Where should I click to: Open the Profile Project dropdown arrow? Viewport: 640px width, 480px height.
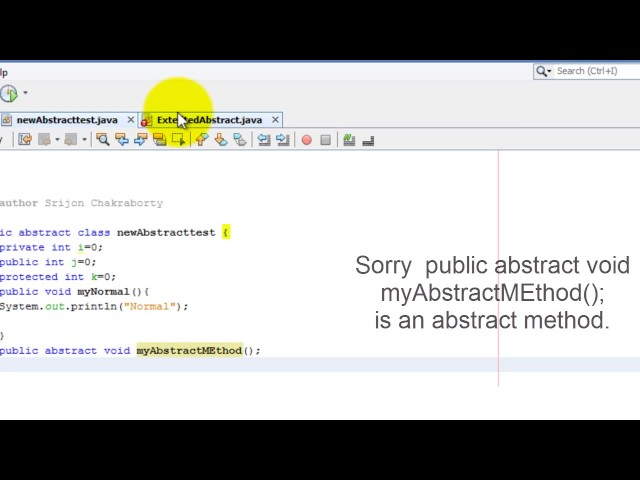25,93
